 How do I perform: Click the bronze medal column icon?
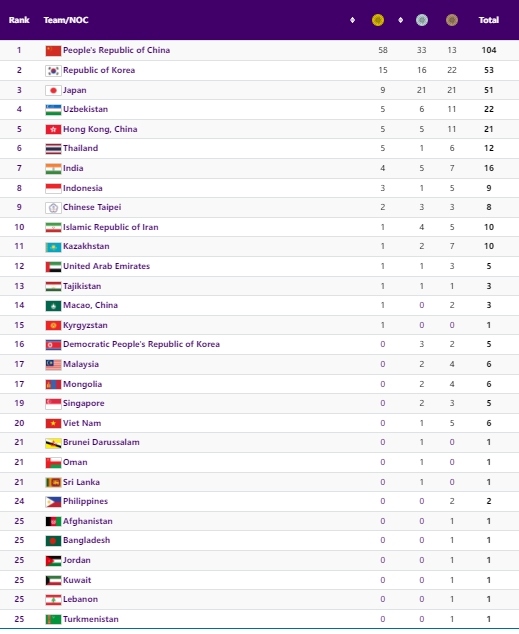(452, 20)
